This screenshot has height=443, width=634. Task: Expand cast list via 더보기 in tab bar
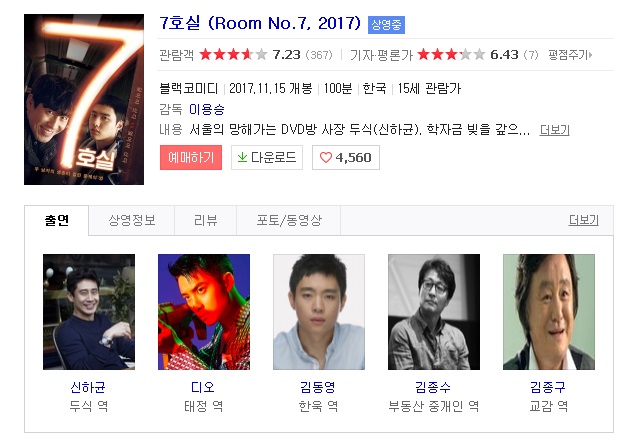(x=583, y=220)
